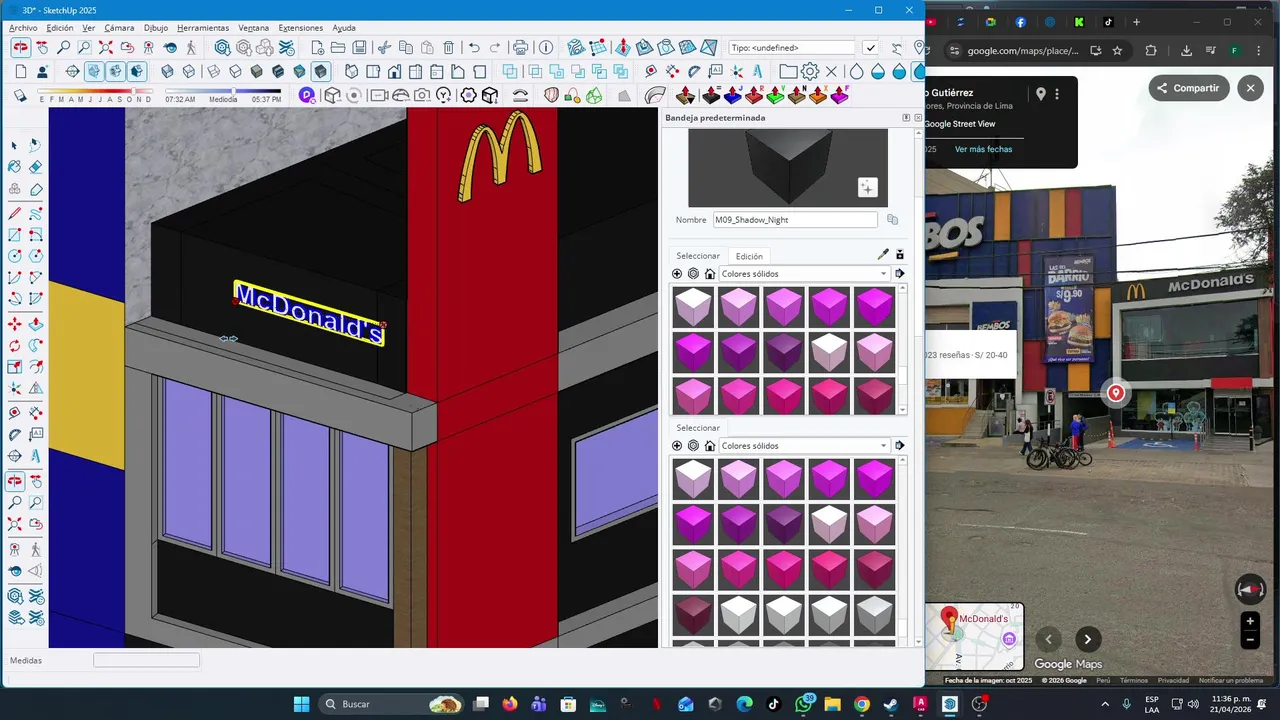Click the checkmark next to Tipo field
This screenshot has width=1280, height=720.
[871, 47]
